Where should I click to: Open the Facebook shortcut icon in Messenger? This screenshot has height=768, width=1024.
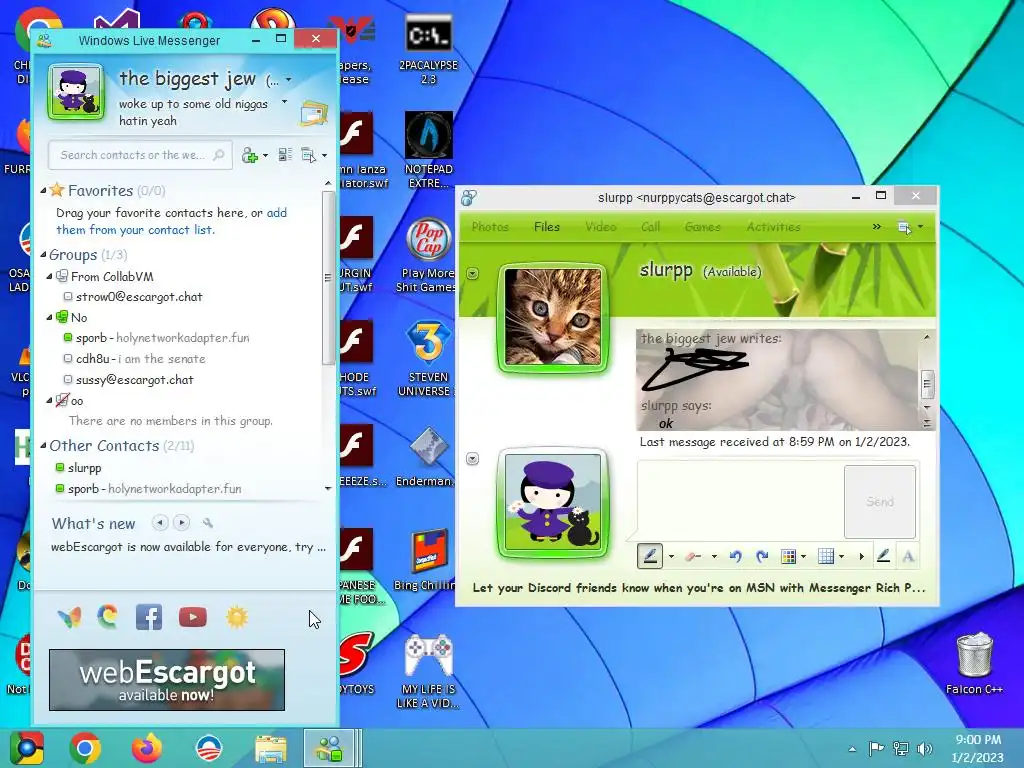149,616
